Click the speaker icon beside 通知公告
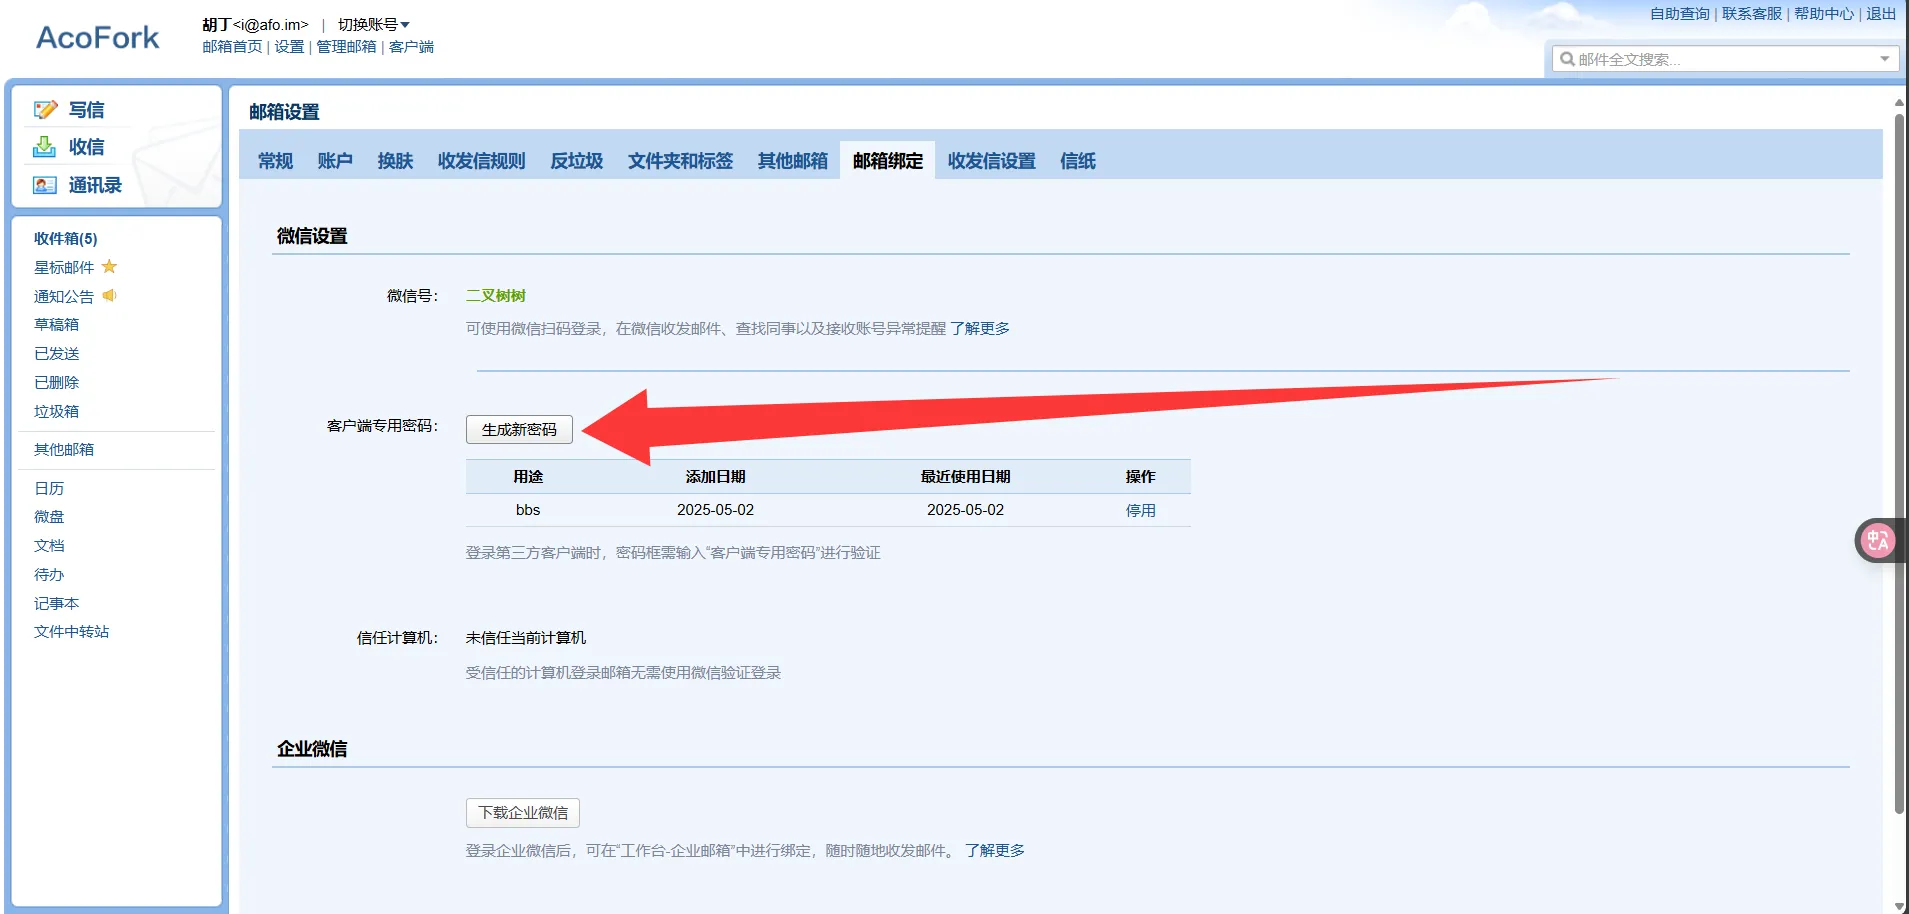The height and width of the screenshot is (914, 1909). [x=110, y=296]
